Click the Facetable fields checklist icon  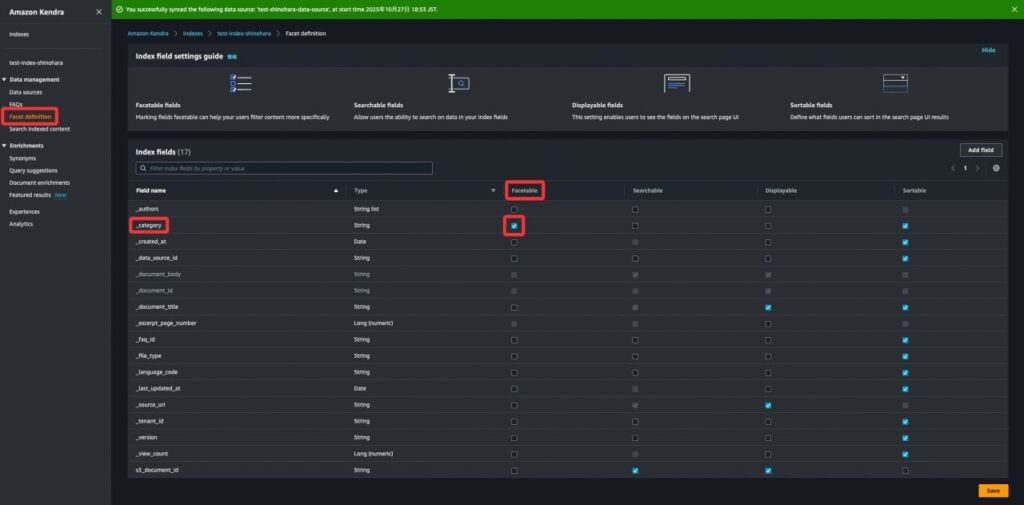(x=240, y=83)
